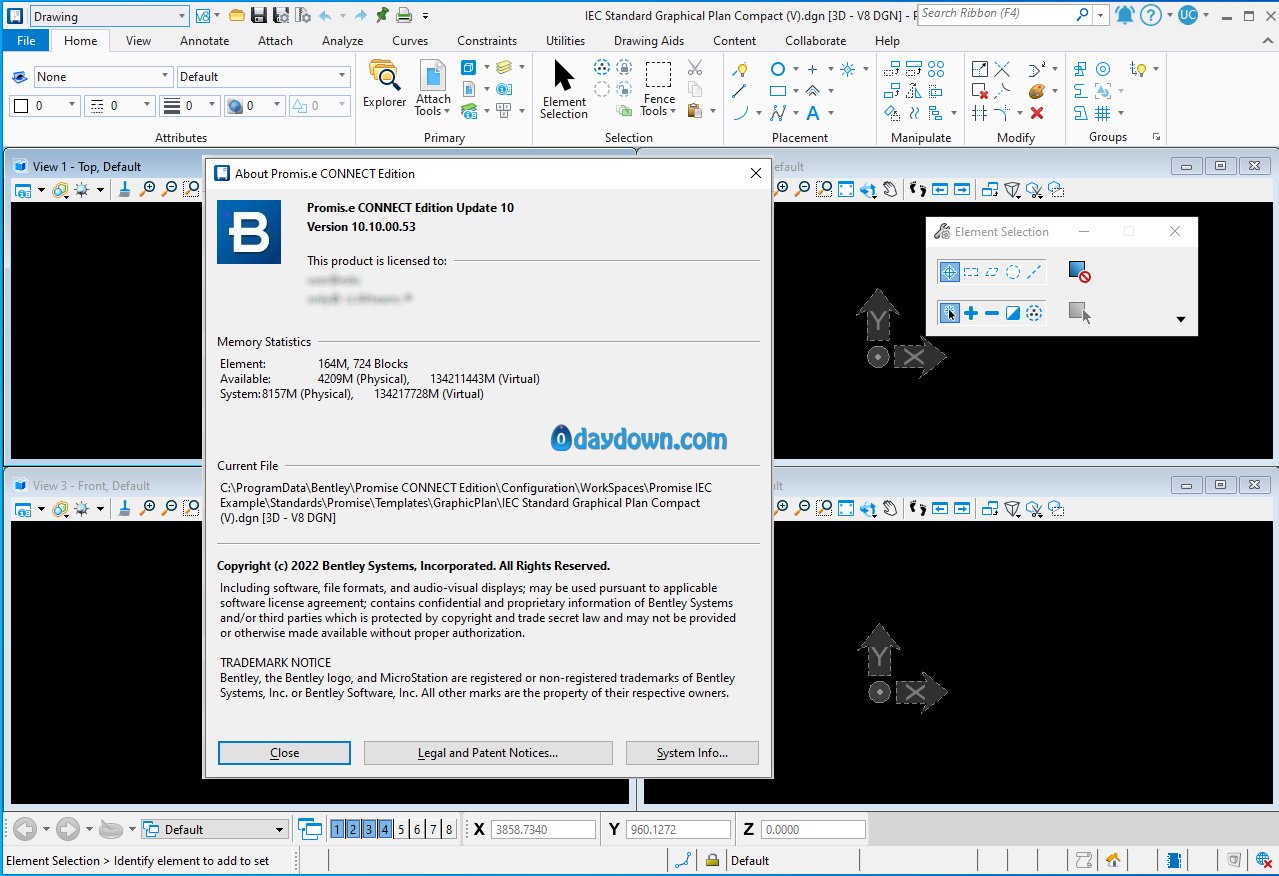Expand the Element Selection window options arrow
Screen dimensions: 1279x876
(1181, 320)
